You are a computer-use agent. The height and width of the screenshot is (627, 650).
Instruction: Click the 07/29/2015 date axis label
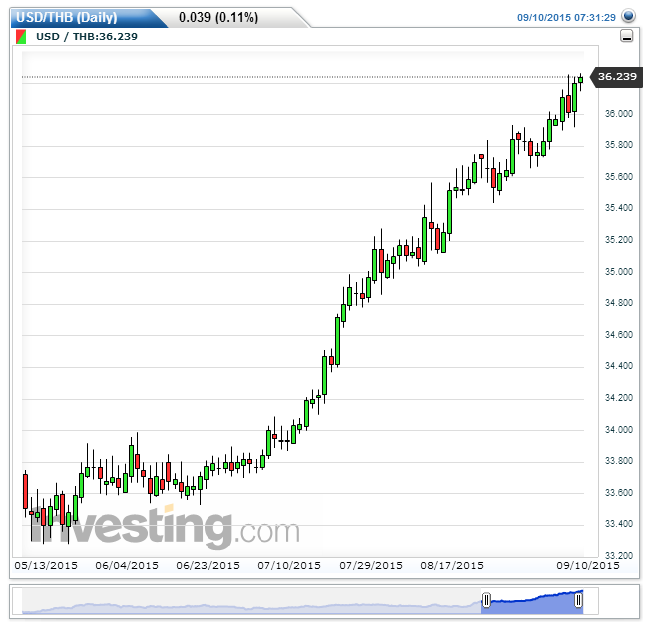[371, 565]
